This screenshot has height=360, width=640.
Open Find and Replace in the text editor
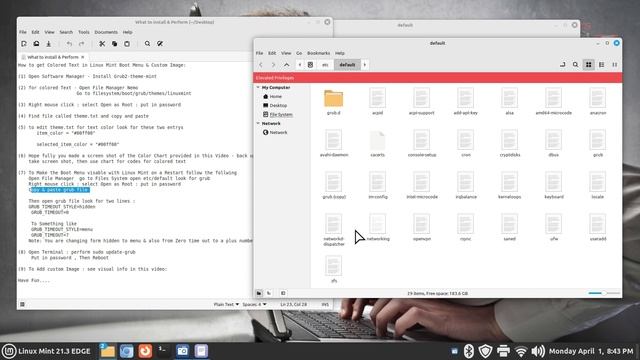(160, 44)
